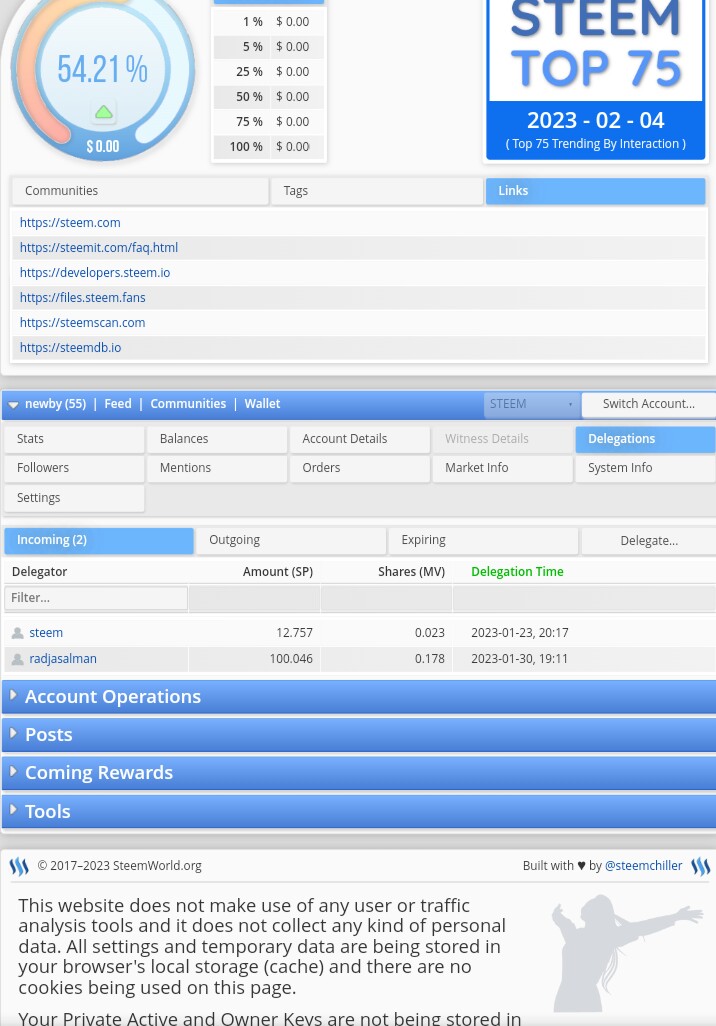Switch to the Communities tab above links
The width and height of the screenshot is (716, 1026).
[140, 191]
